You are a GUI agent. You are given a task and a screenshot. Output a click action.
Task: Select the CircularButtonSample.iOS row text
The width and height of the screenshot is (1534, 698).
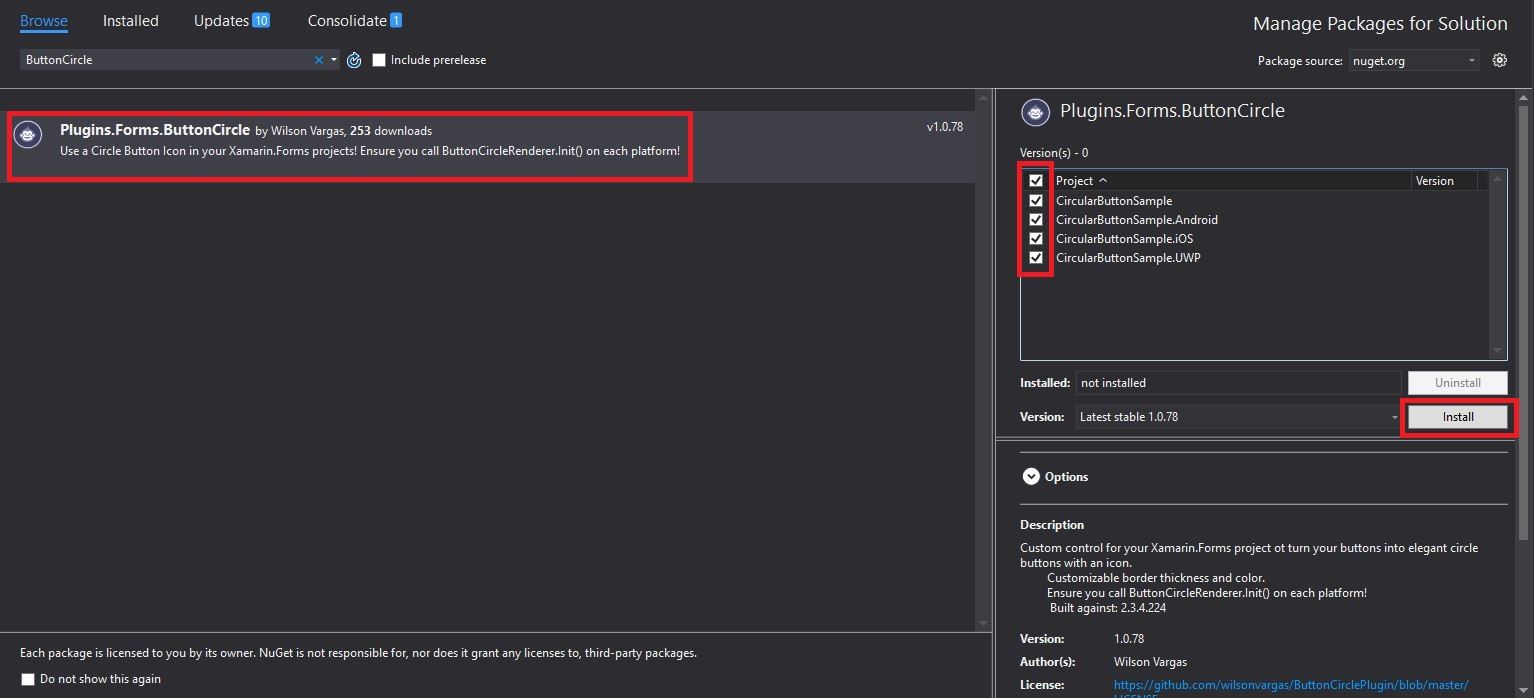1124,239
